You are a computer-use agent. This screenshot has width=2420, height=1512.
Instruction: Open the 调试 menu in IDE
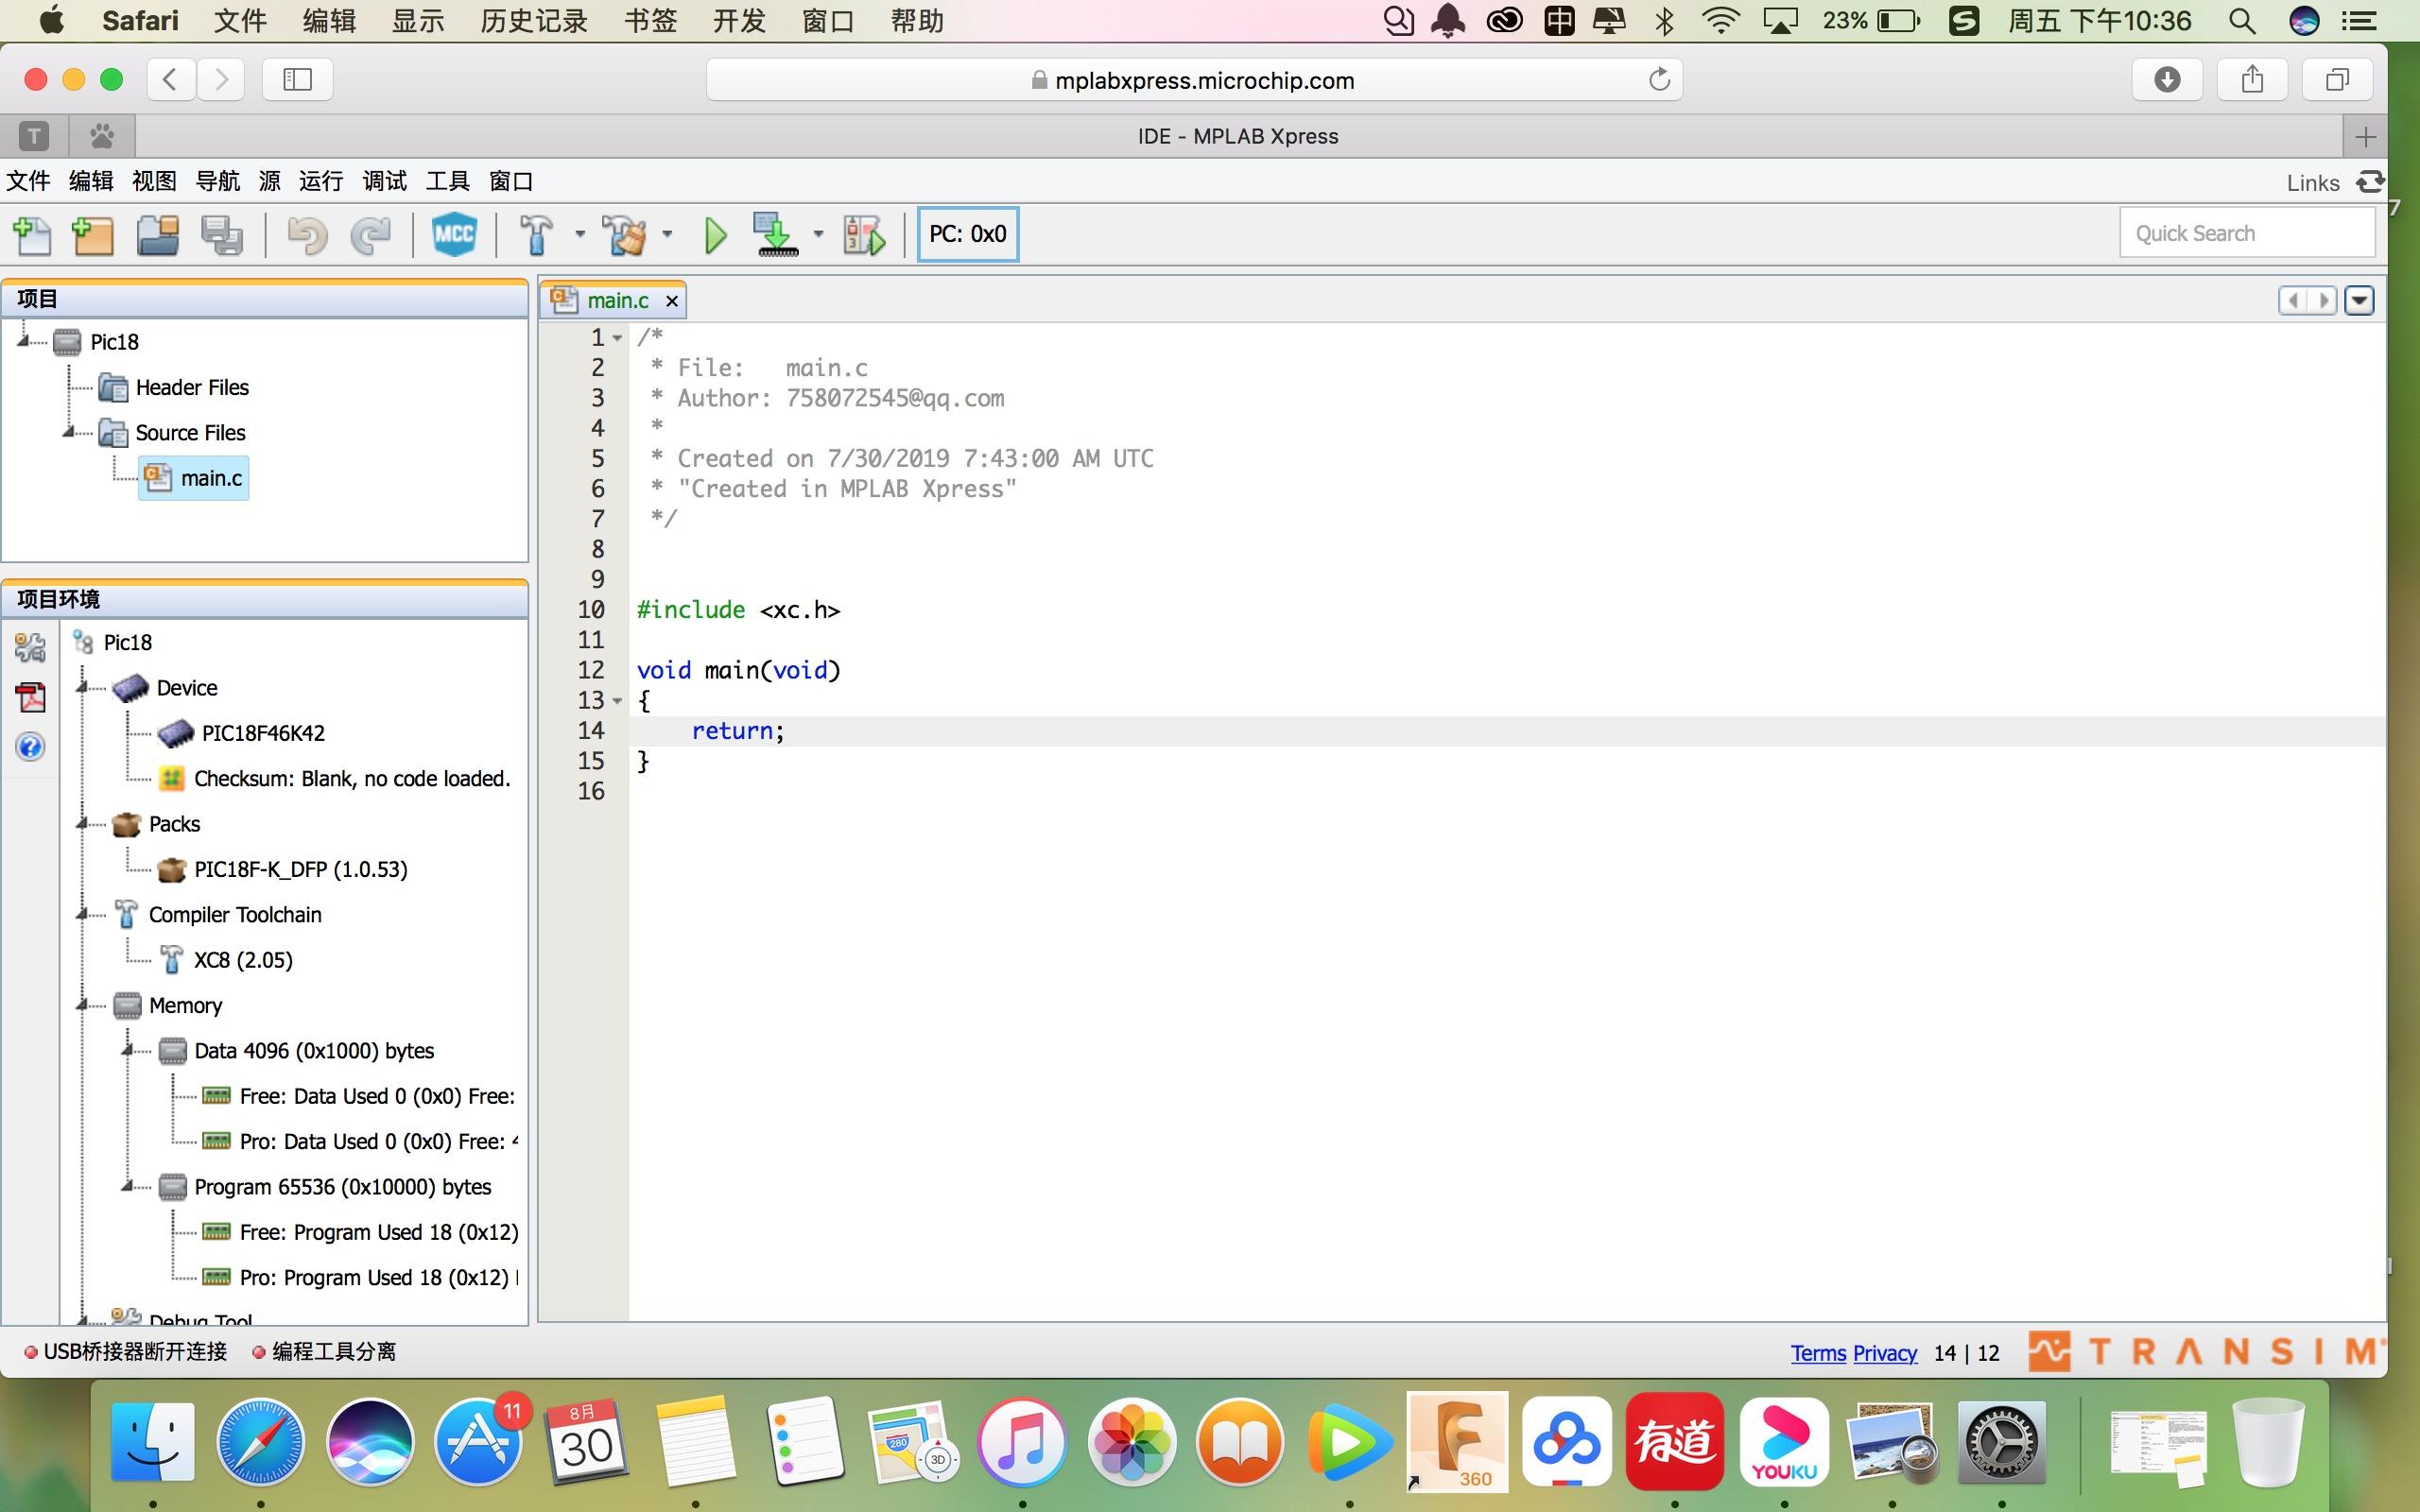click(x=384, y=181)
